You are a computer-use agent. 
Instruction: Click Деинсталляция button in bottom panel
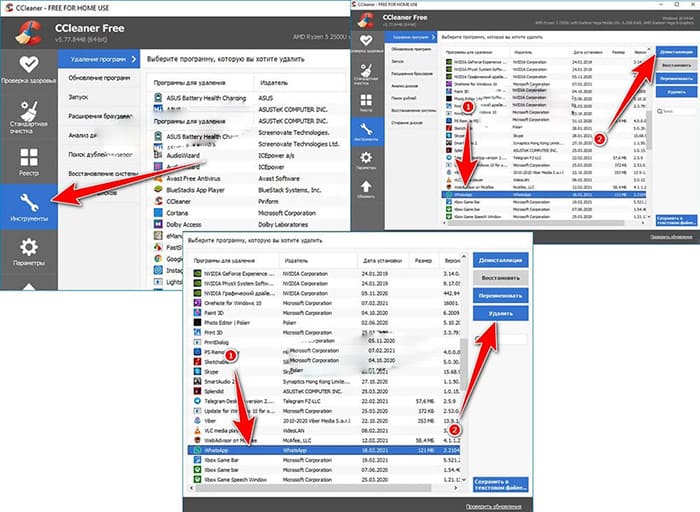pyautogui.click(x=500, y=260)
